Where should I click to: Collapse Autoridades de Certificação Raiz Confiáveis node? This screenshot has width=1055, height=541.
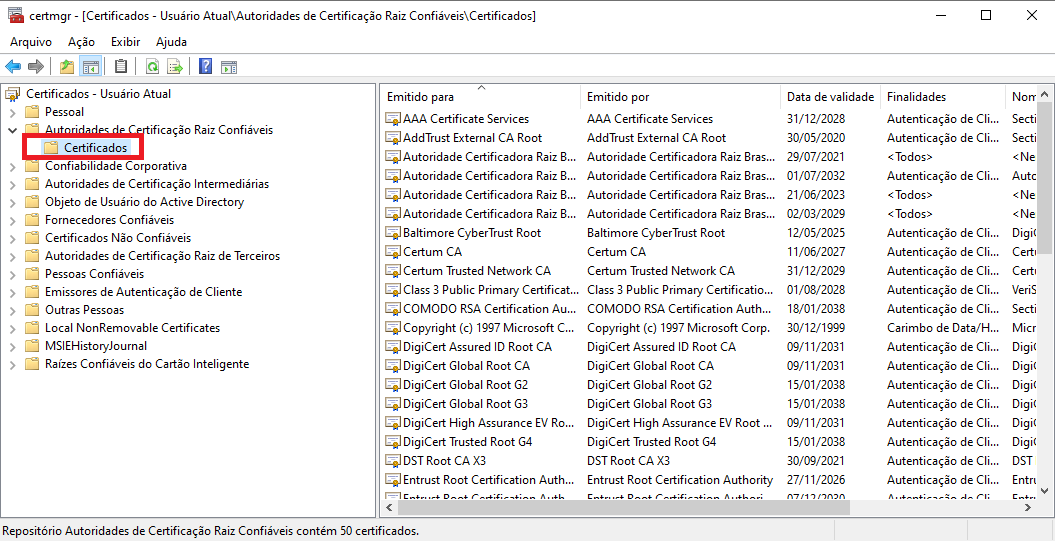12,130
